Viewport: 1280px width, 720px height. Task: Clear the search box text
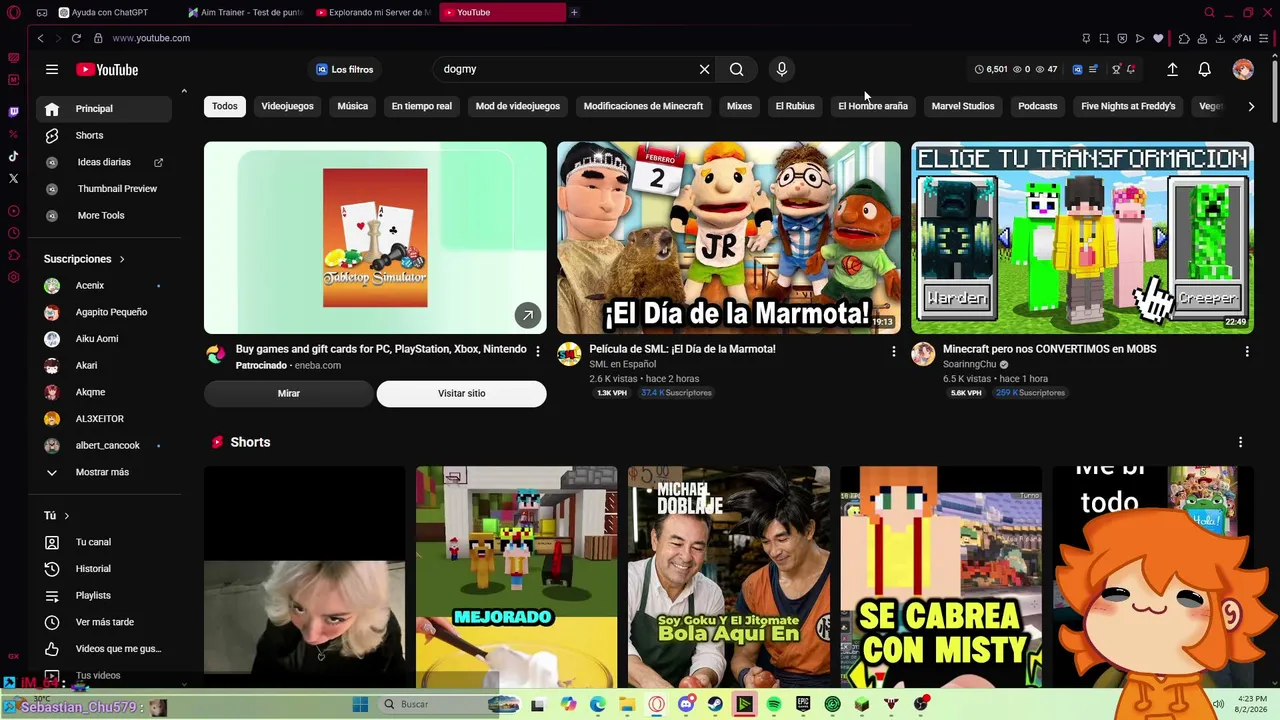pyautogui.click(x=705, y=69)
